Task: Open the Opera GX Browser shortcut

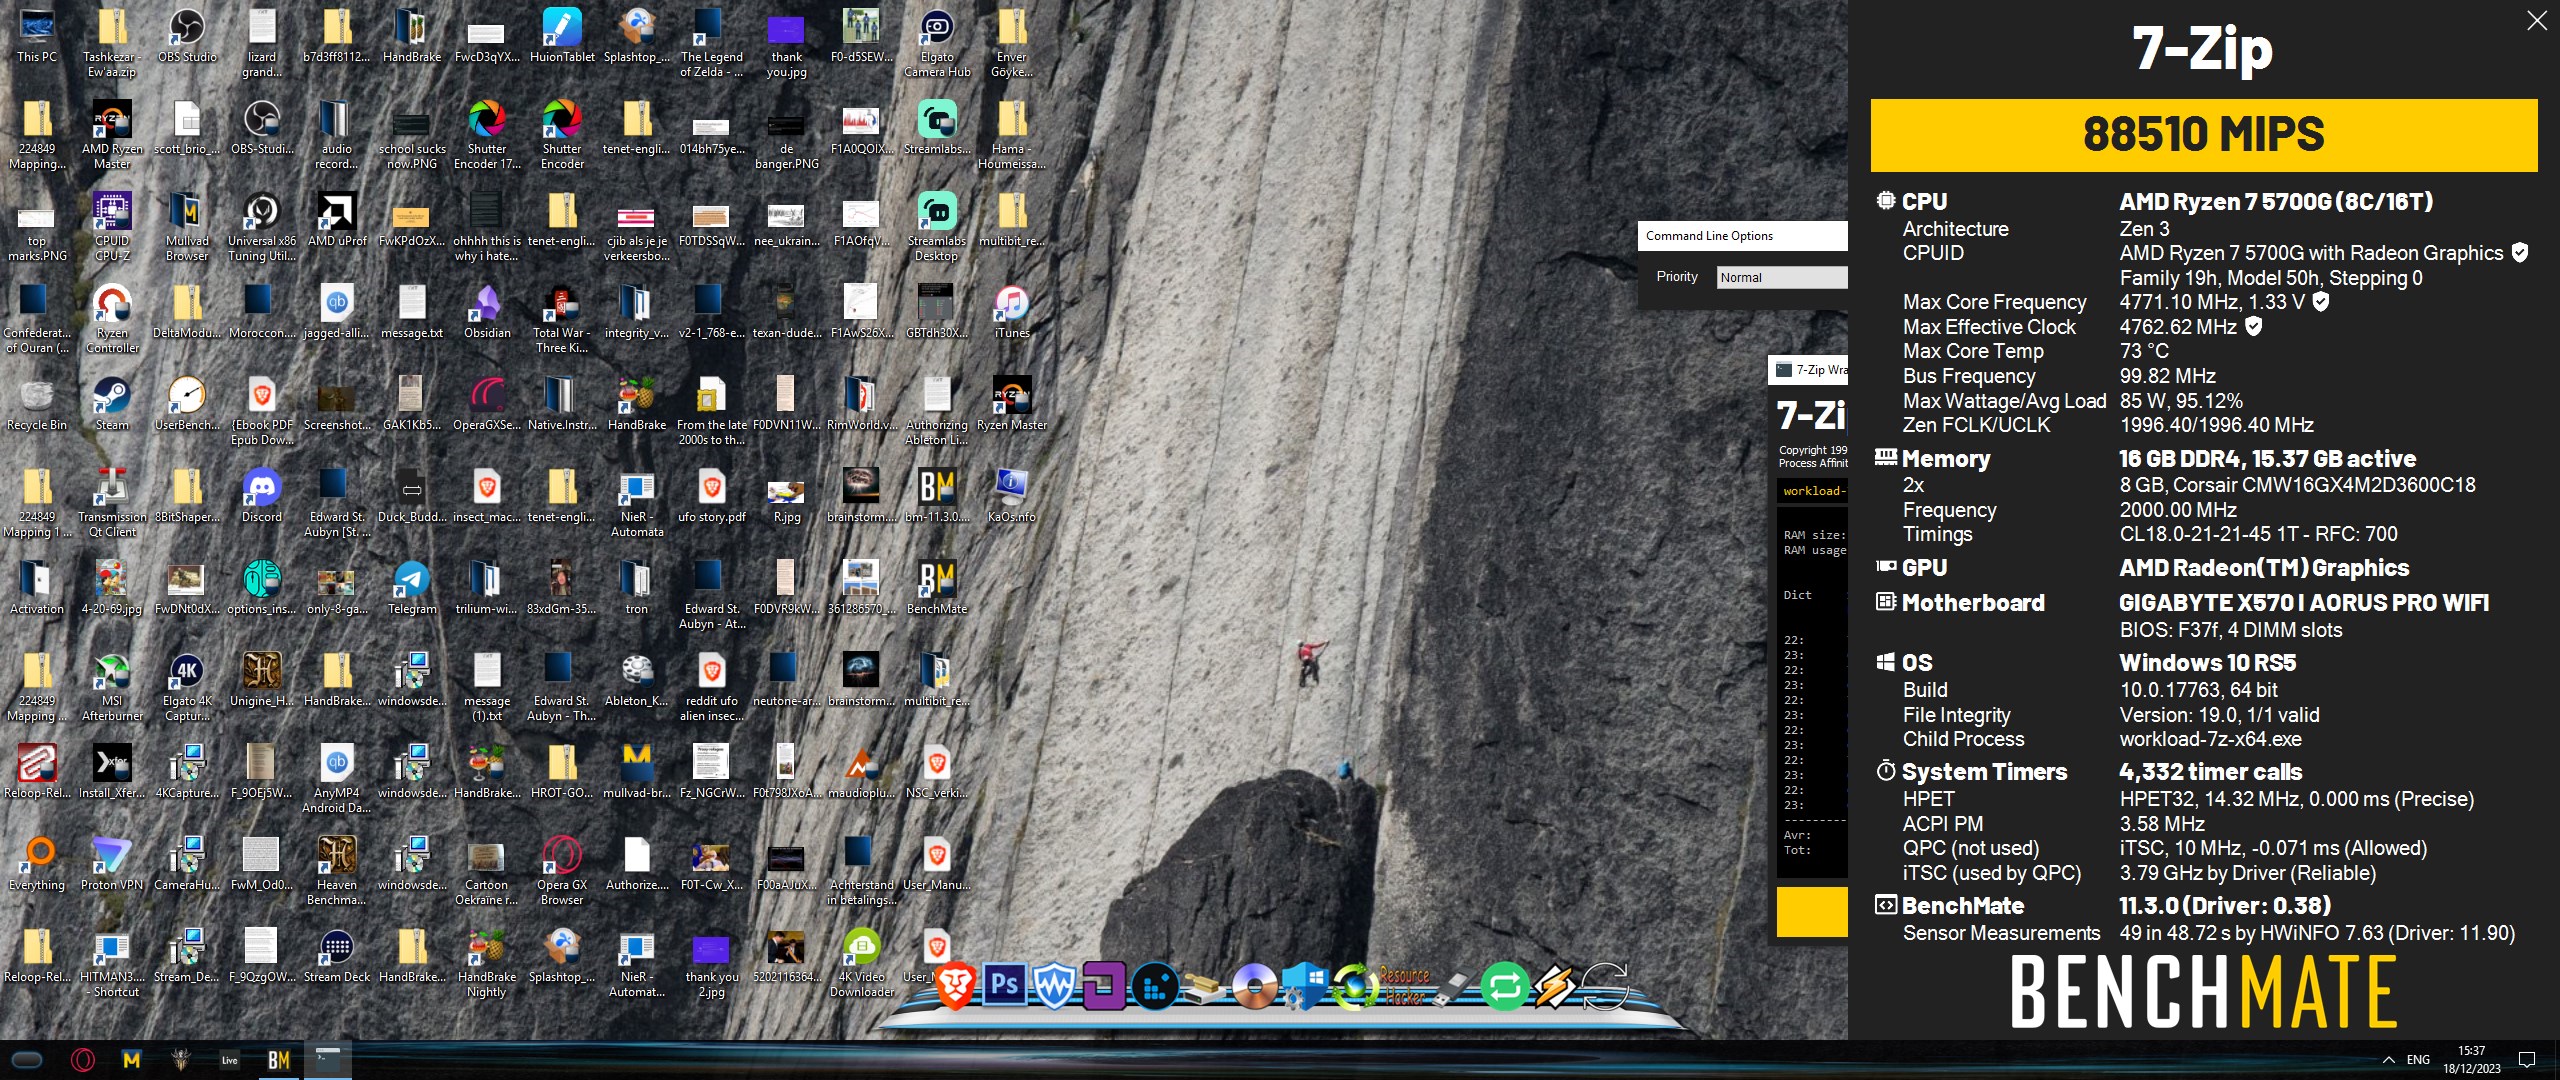Action: click(x=562, y=872)
